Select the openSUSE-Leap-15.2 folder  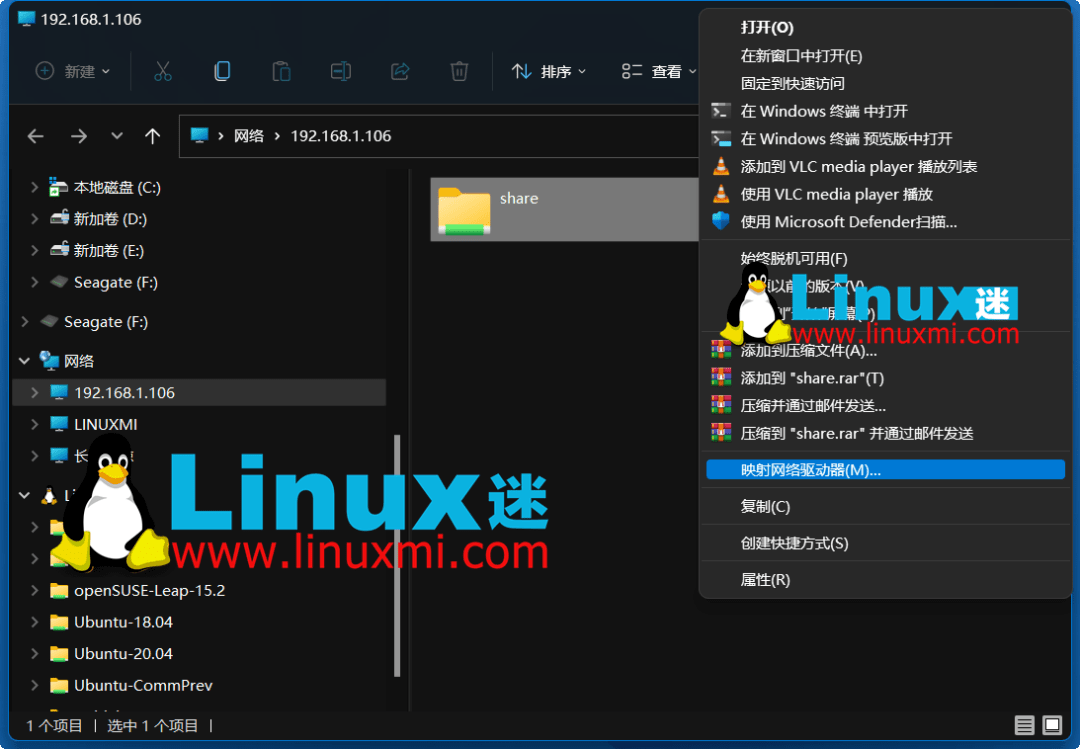149,591
